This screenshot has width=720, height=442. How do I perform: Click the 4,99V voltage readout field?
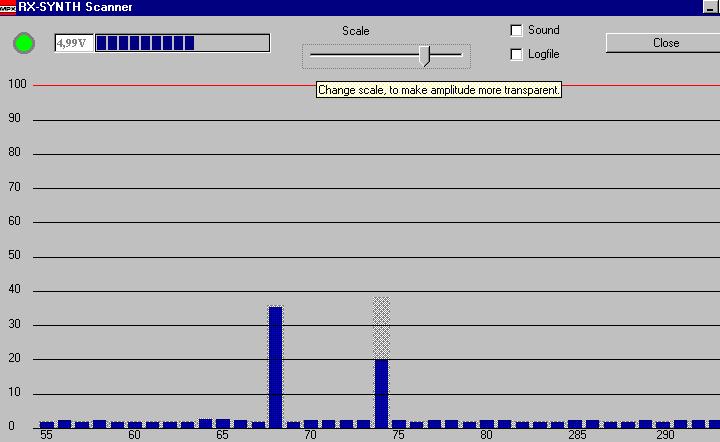click(x=73, y=43)
